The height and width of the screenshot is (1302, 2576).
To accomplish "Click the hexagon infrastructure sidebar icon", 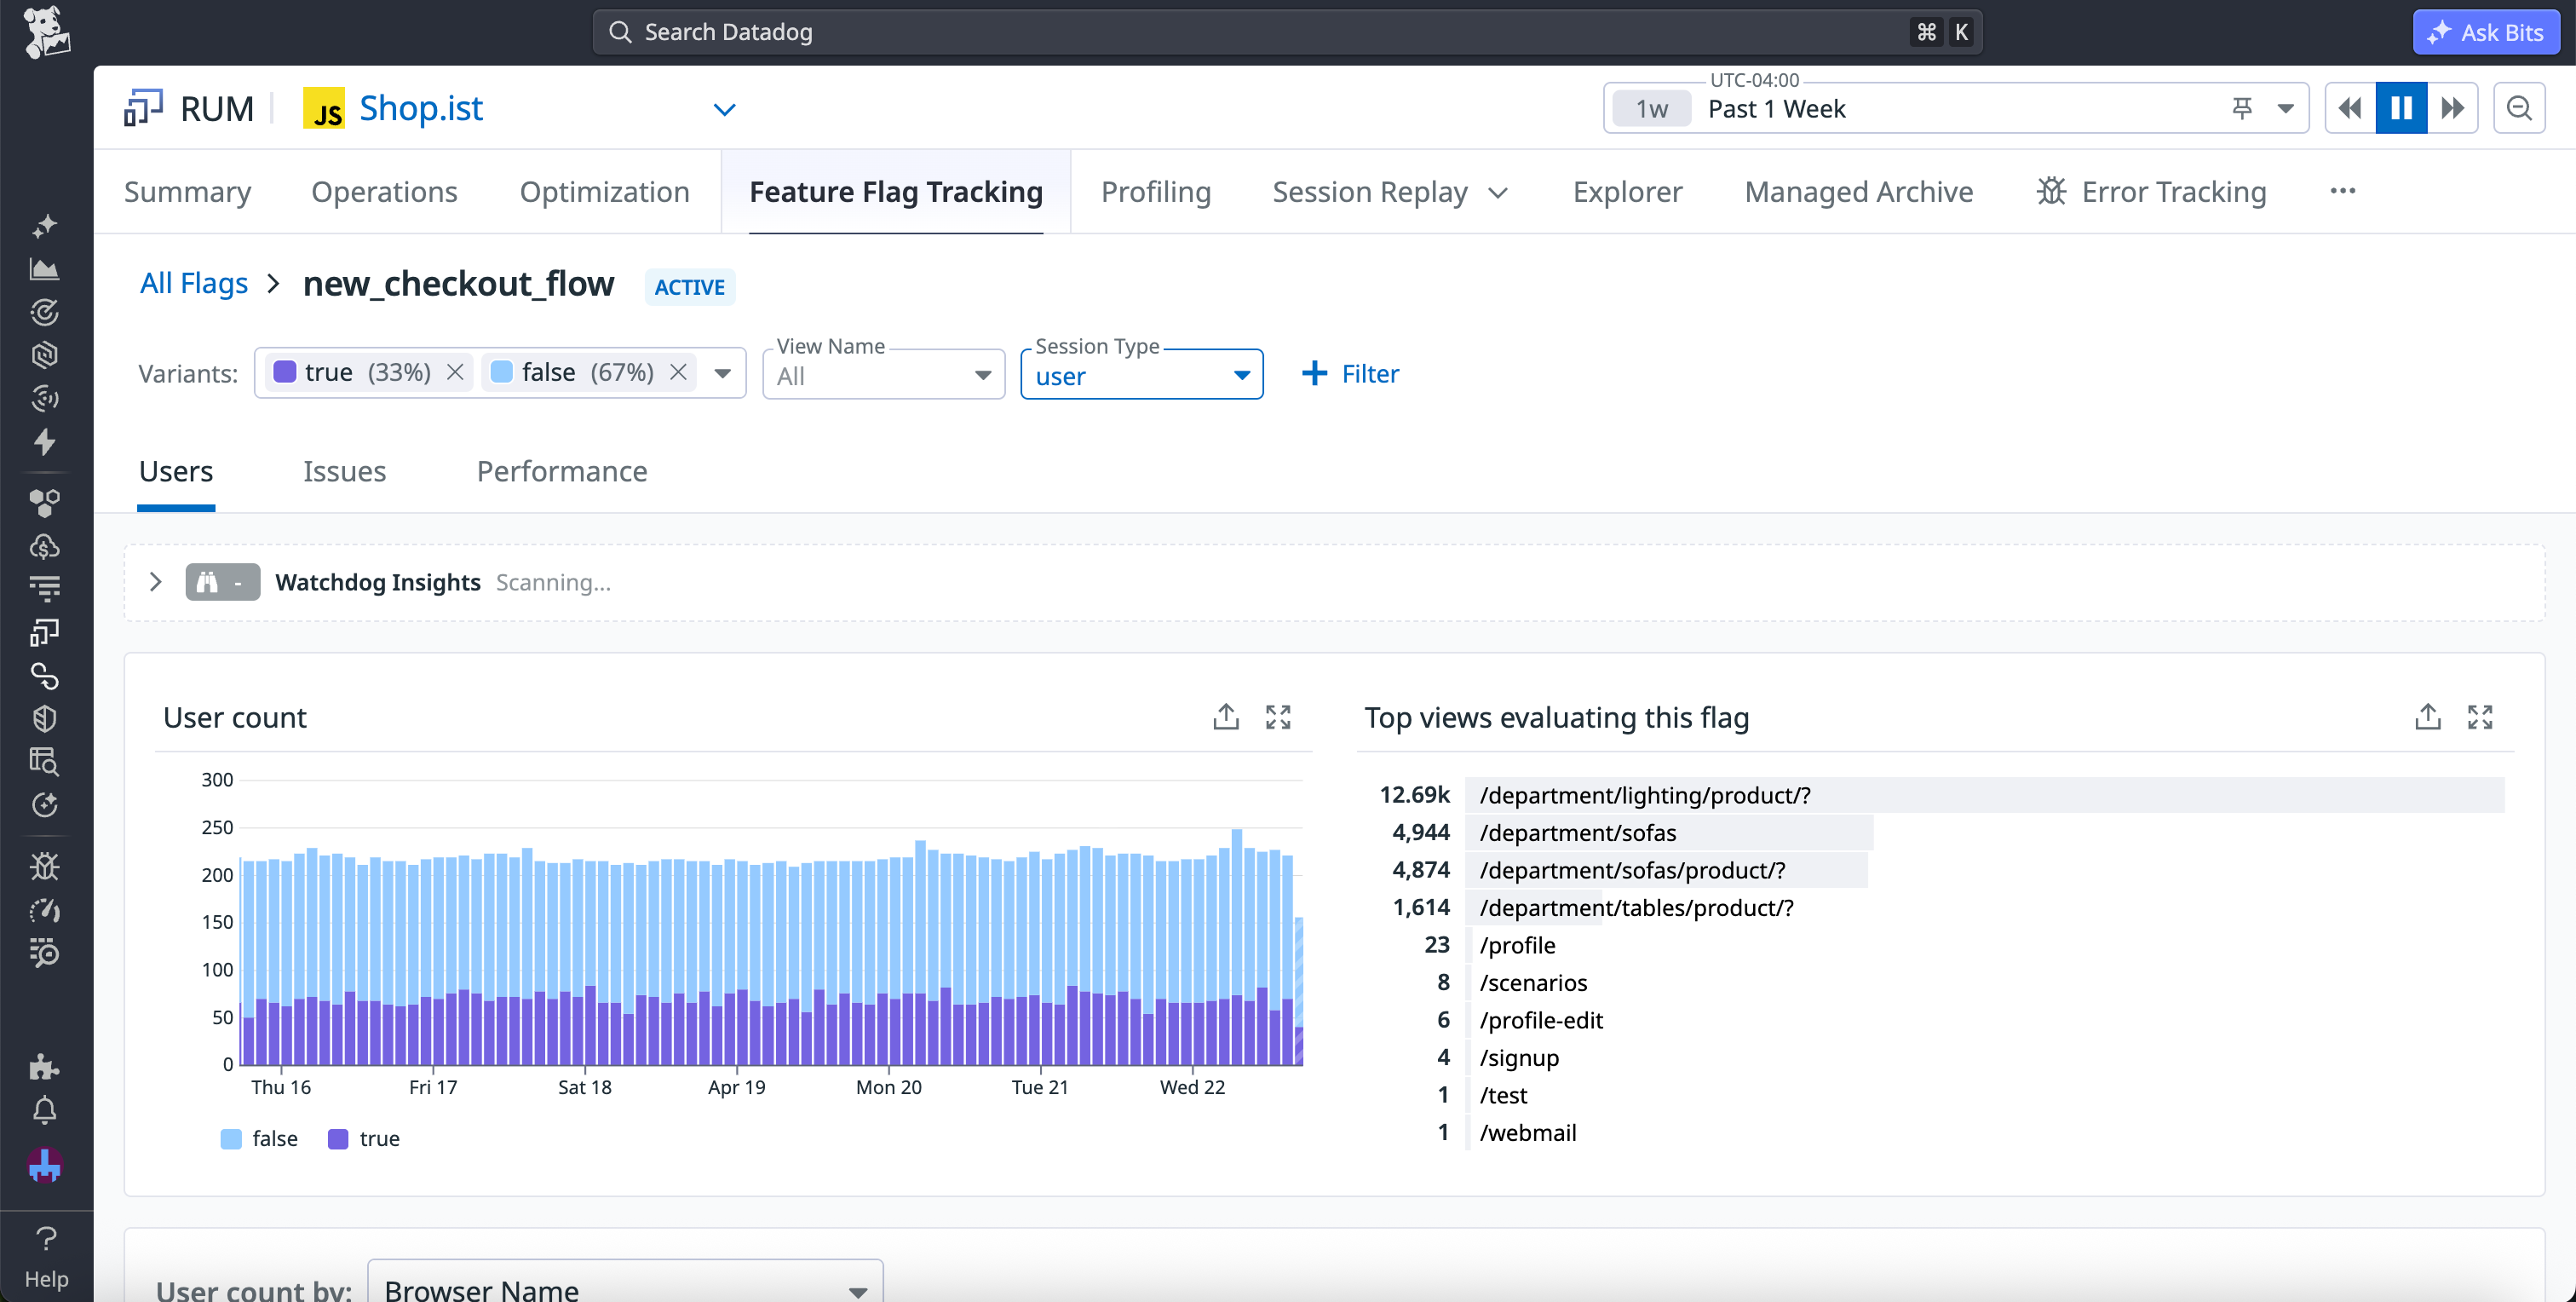I will 44,355.
